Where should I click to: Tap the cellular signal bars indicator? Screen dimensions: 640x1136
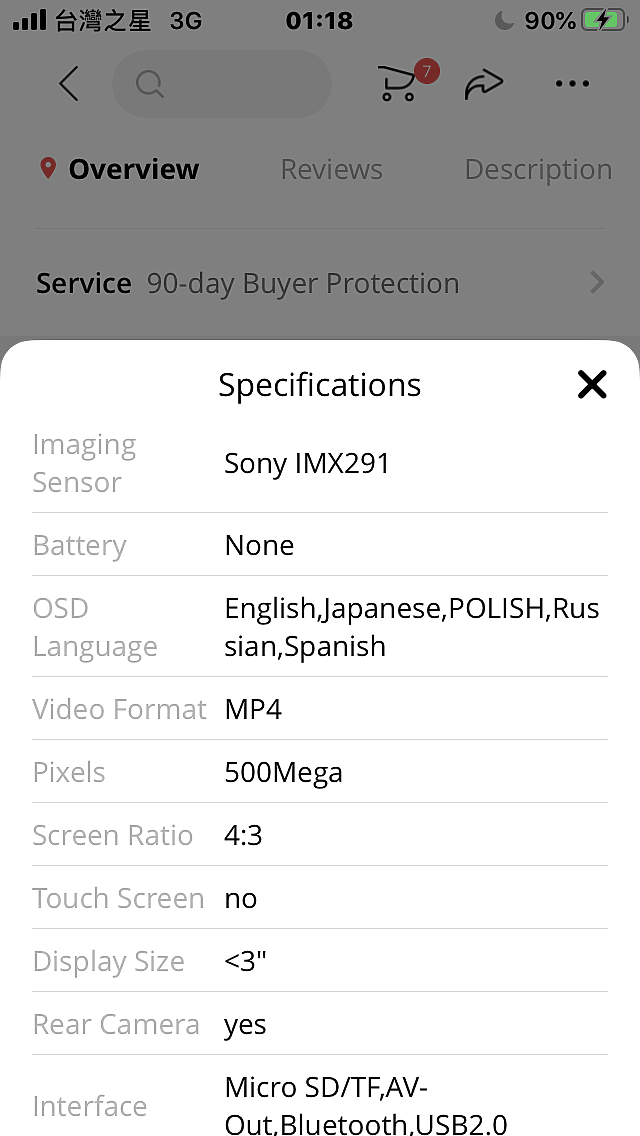click(29, 20)
